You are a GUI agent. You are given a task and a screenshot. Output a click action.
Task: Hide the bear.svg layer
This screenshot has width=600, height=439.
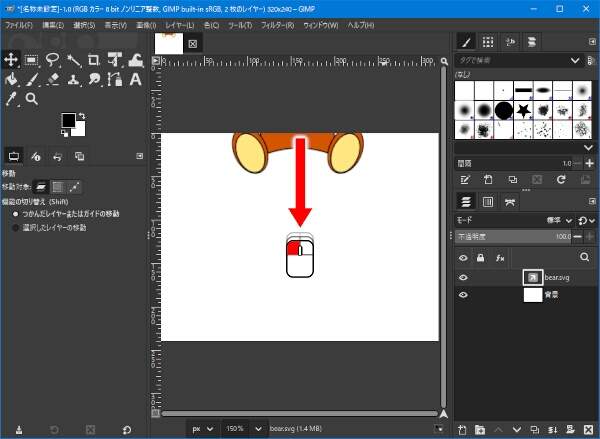(464, 277)
